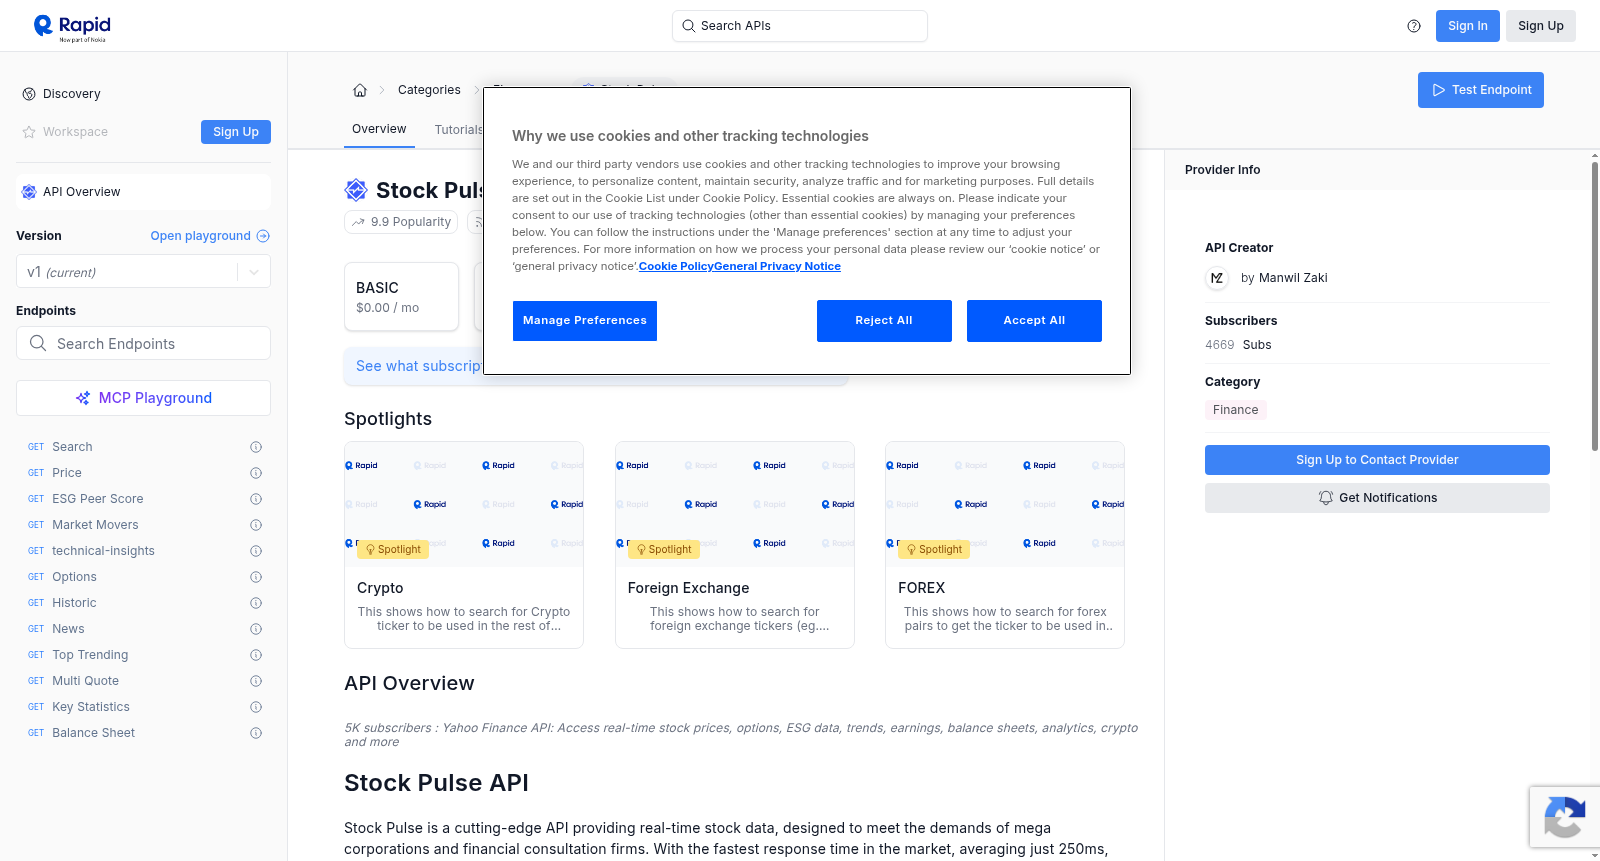Click the 9.9 Popularity badge

(x=401, y=222)
